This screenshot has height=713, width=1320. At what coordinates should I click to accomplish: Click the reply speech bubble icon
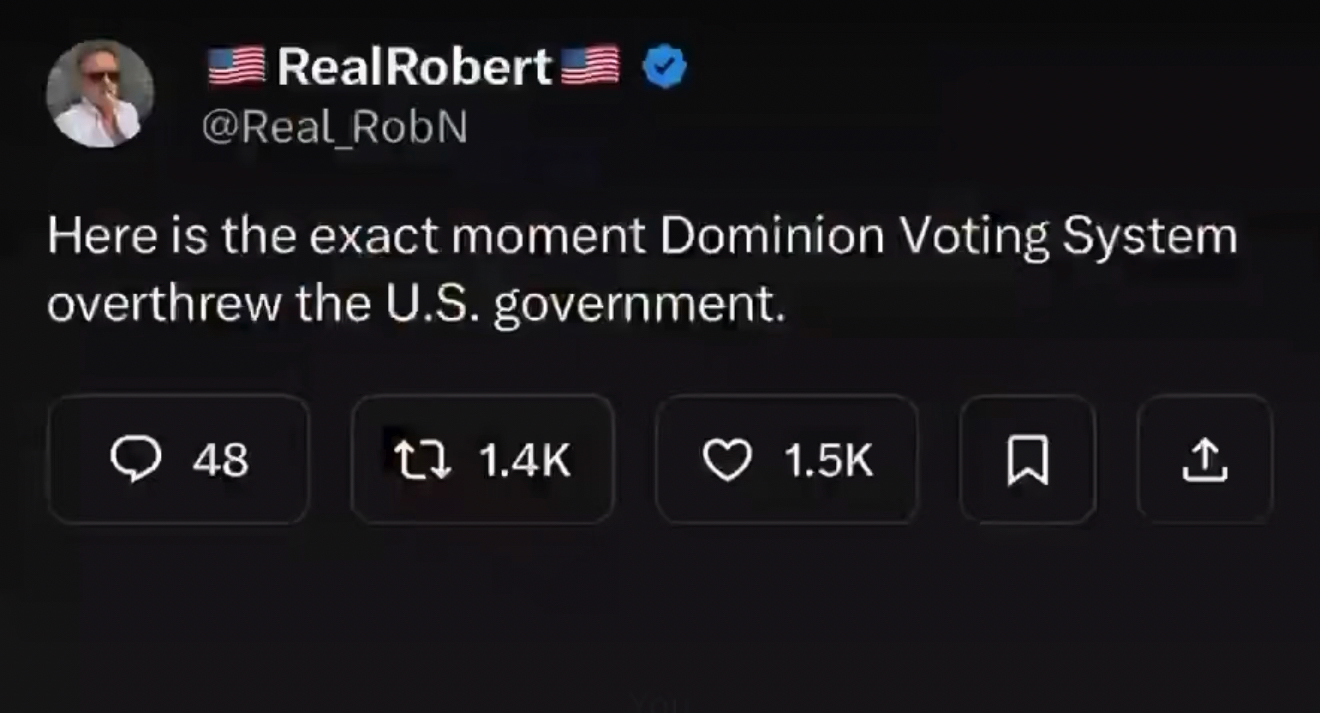pyautogui.click(x=135, y=460)
